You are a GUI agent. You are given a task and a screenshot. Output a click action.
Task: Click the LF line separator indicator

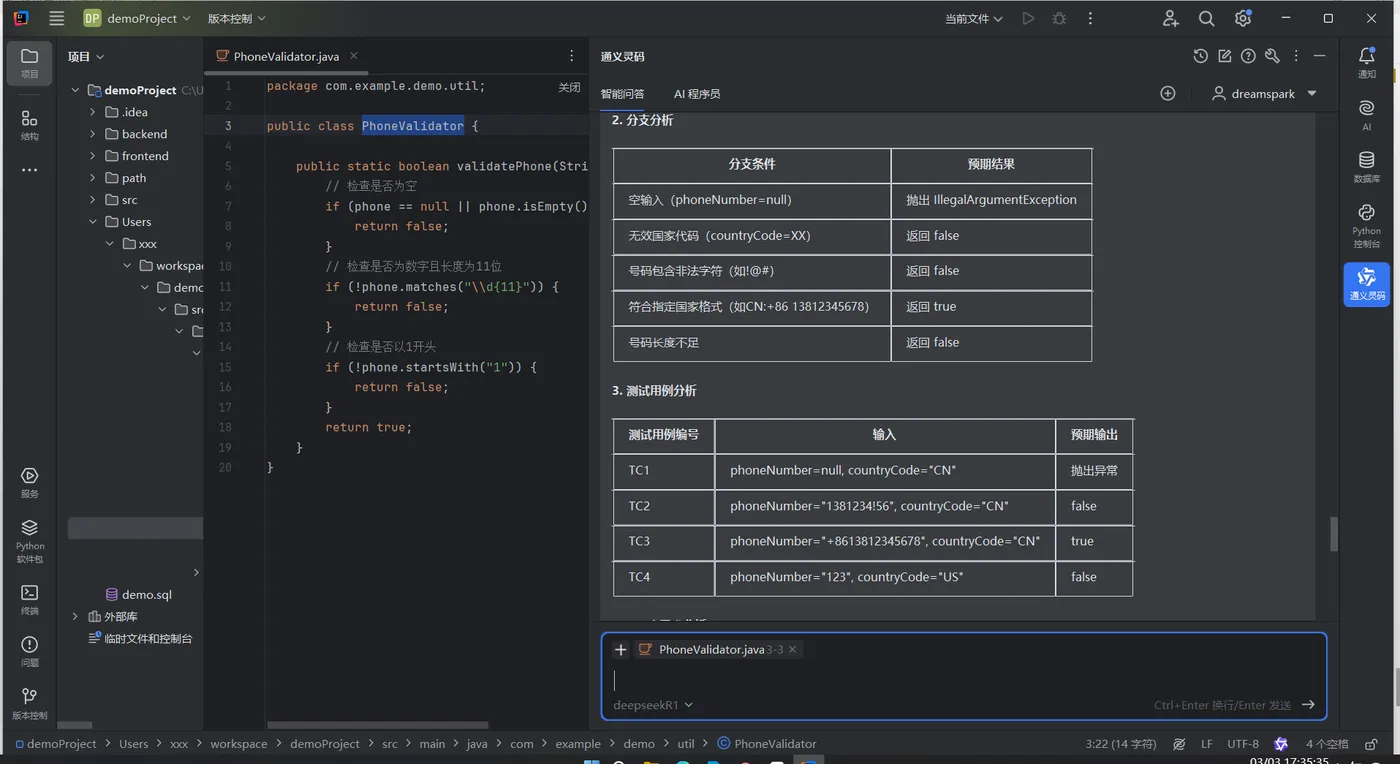1207,744
